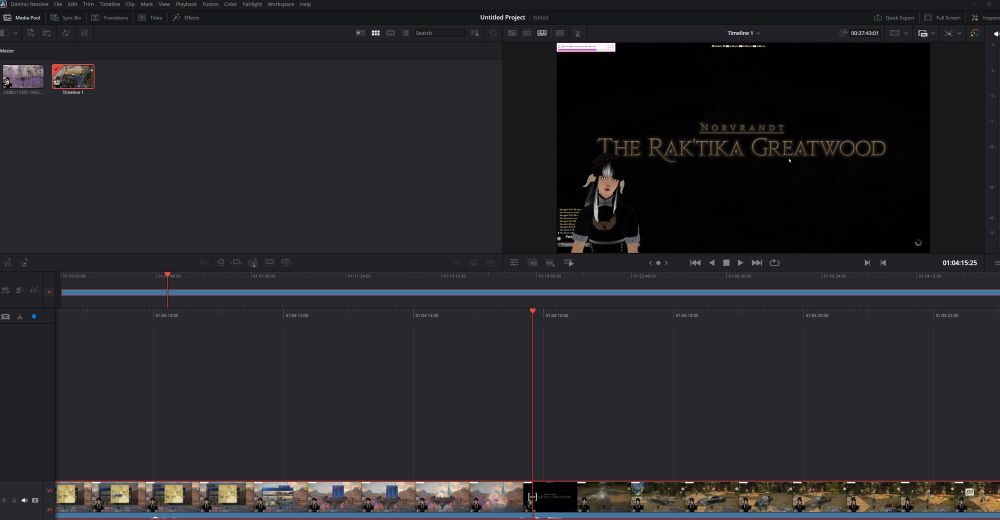This screenshot has height=520, width=1000.
Task: Click the media pool Search field
Action: 438,33
